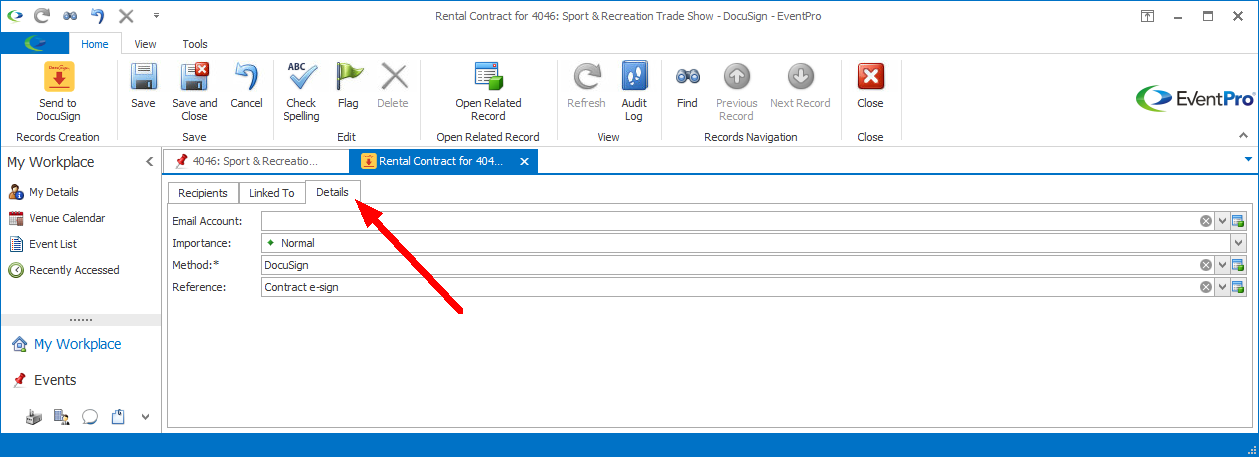Clear the Email Account field value
Viewport: 1259px width, 457px height.
(x=1206, y=221)
